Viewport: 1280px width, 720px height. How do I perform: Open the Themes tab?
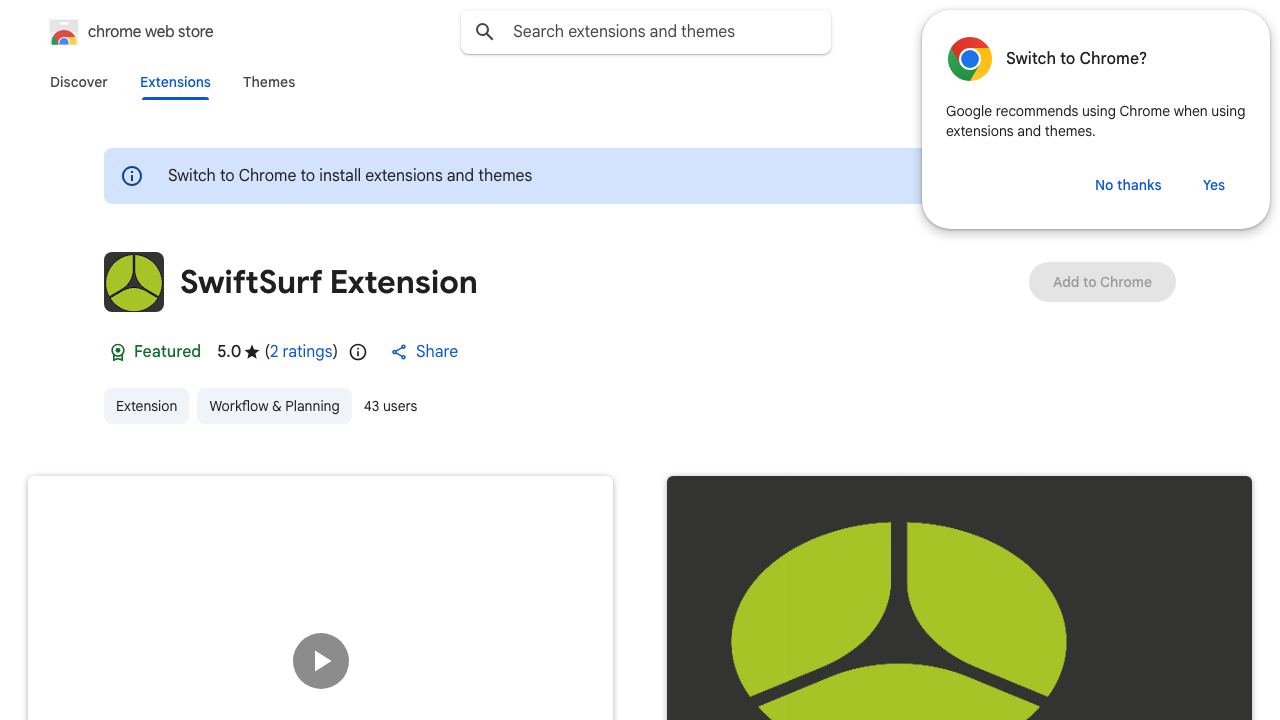(x=269, y=82)
